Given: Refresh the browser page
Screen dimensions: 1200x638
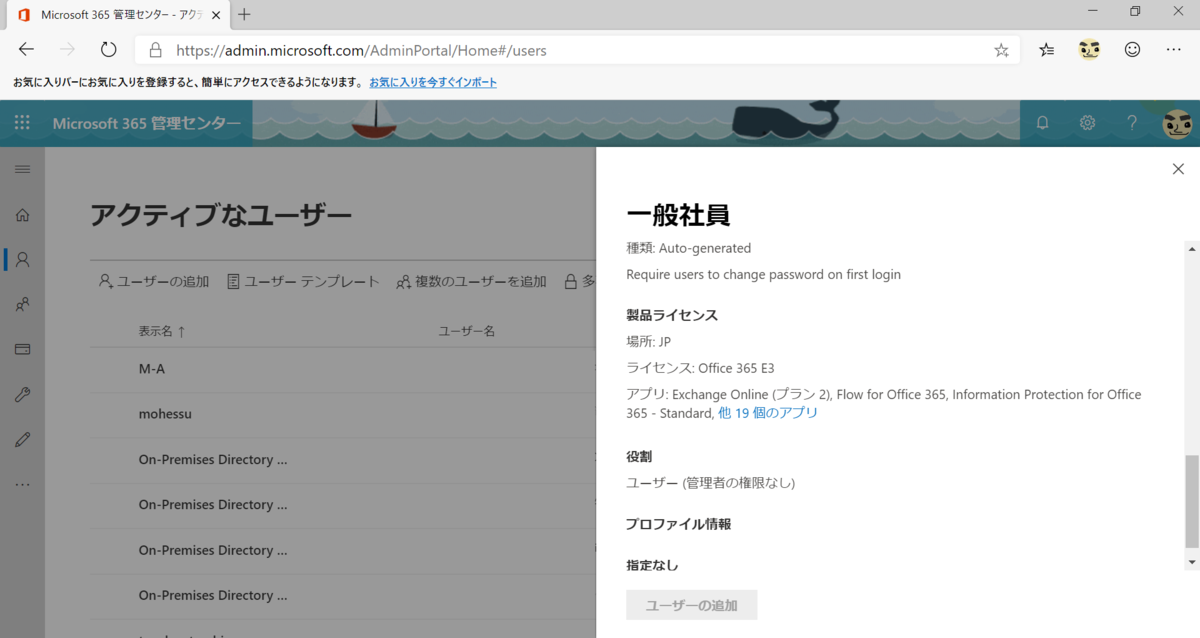Looking at the screenshot, I should click(109, 49).
